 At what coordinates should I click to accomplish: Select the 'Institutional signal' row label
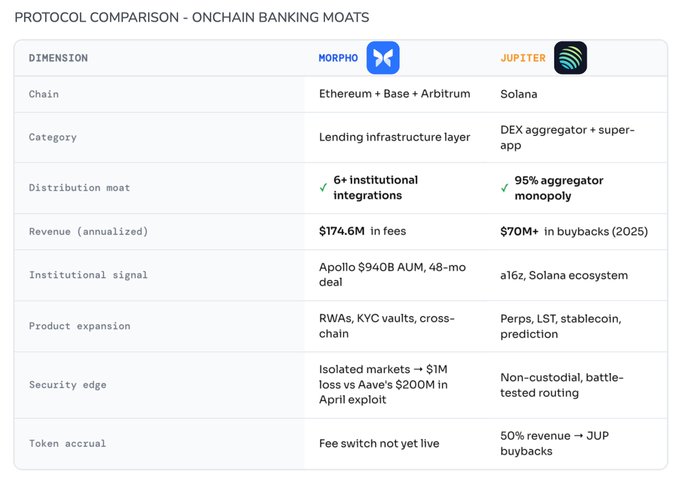[88, 275]
